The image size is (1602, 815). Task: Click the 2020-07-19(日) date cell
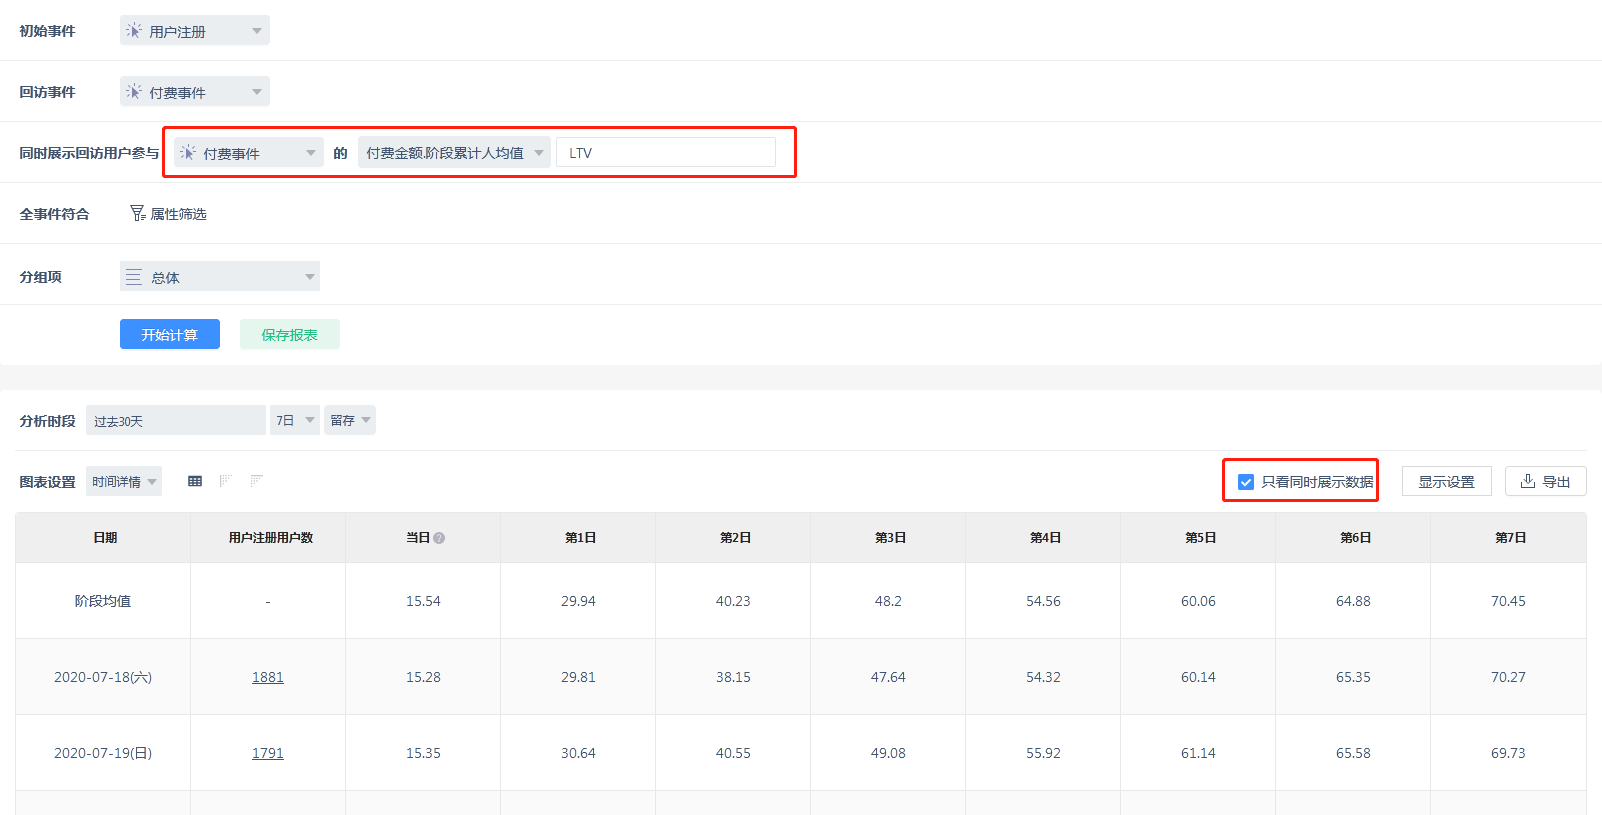[104, 753]
